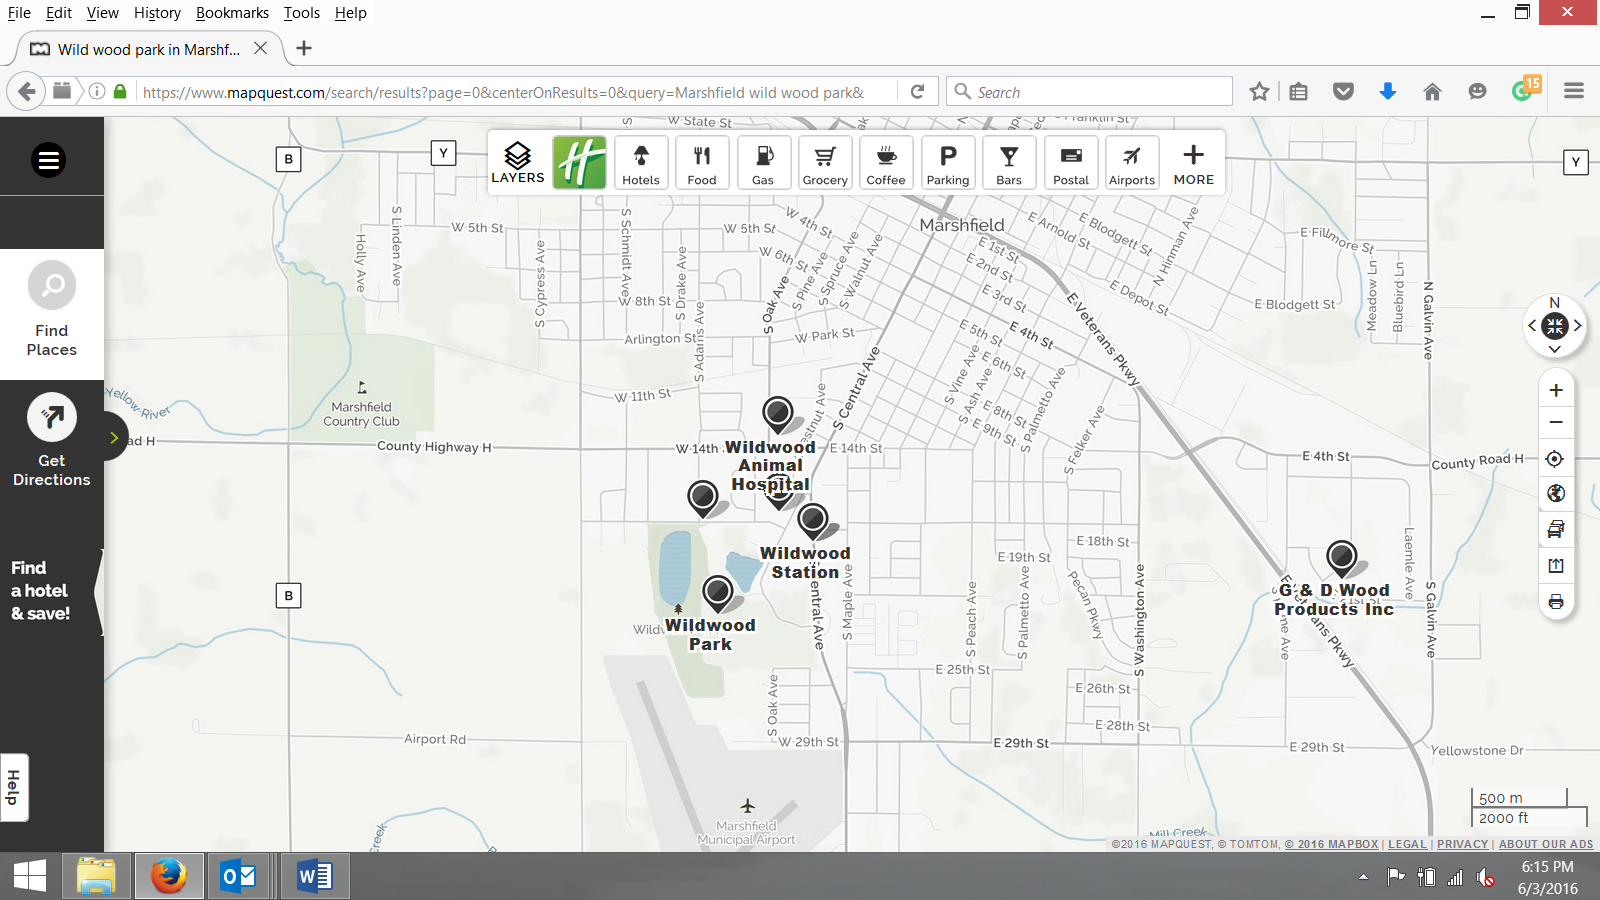Show Bars on the map

pyautogui.click(x=1009, y=162)
